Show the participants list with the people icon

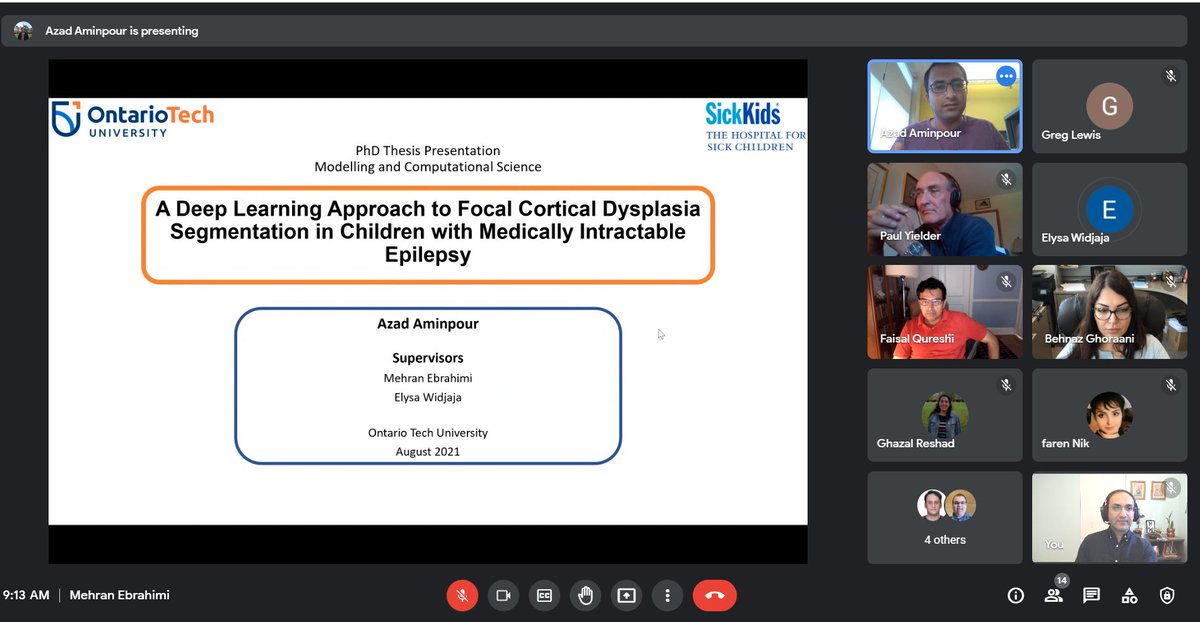(1053, 595)
